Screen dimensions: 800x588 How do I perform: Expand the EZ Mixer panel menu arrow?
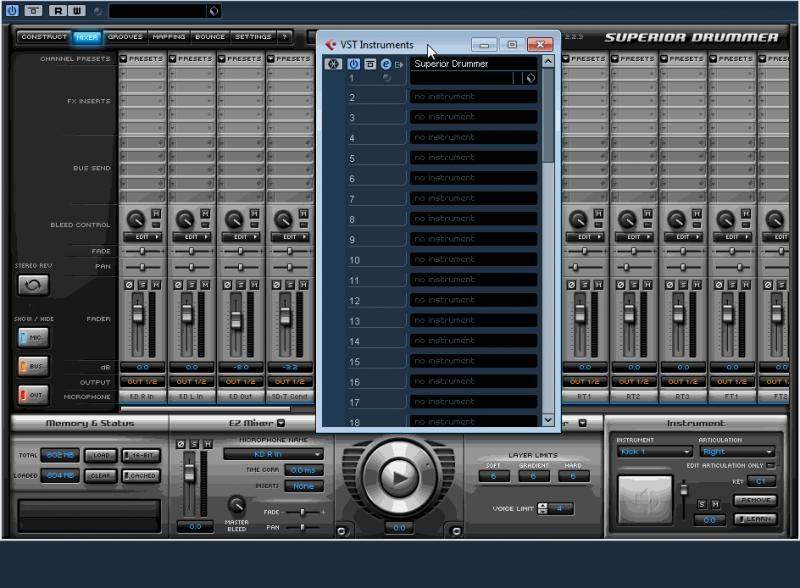coord(281,423)
